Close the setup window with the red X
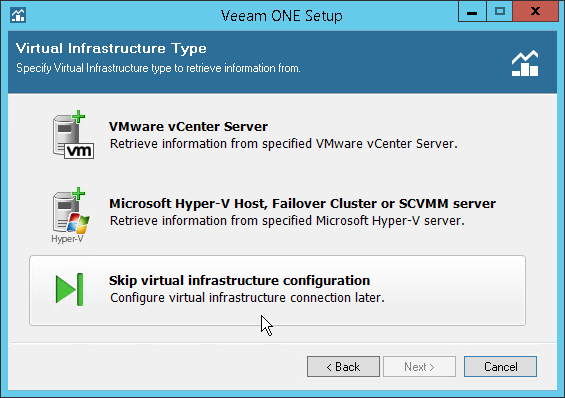This screenshot has width=565, height=398. [x=535, y=12]
